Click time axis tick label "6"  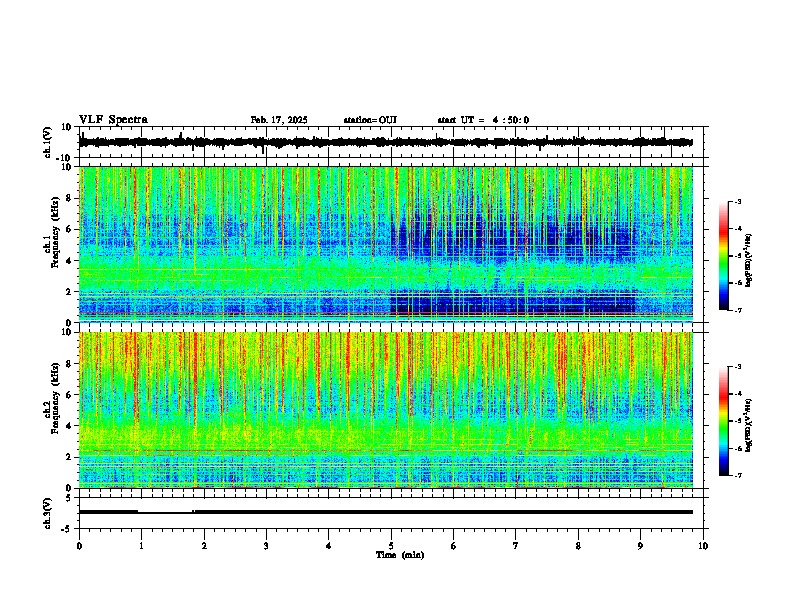click(x=454, y=546)
